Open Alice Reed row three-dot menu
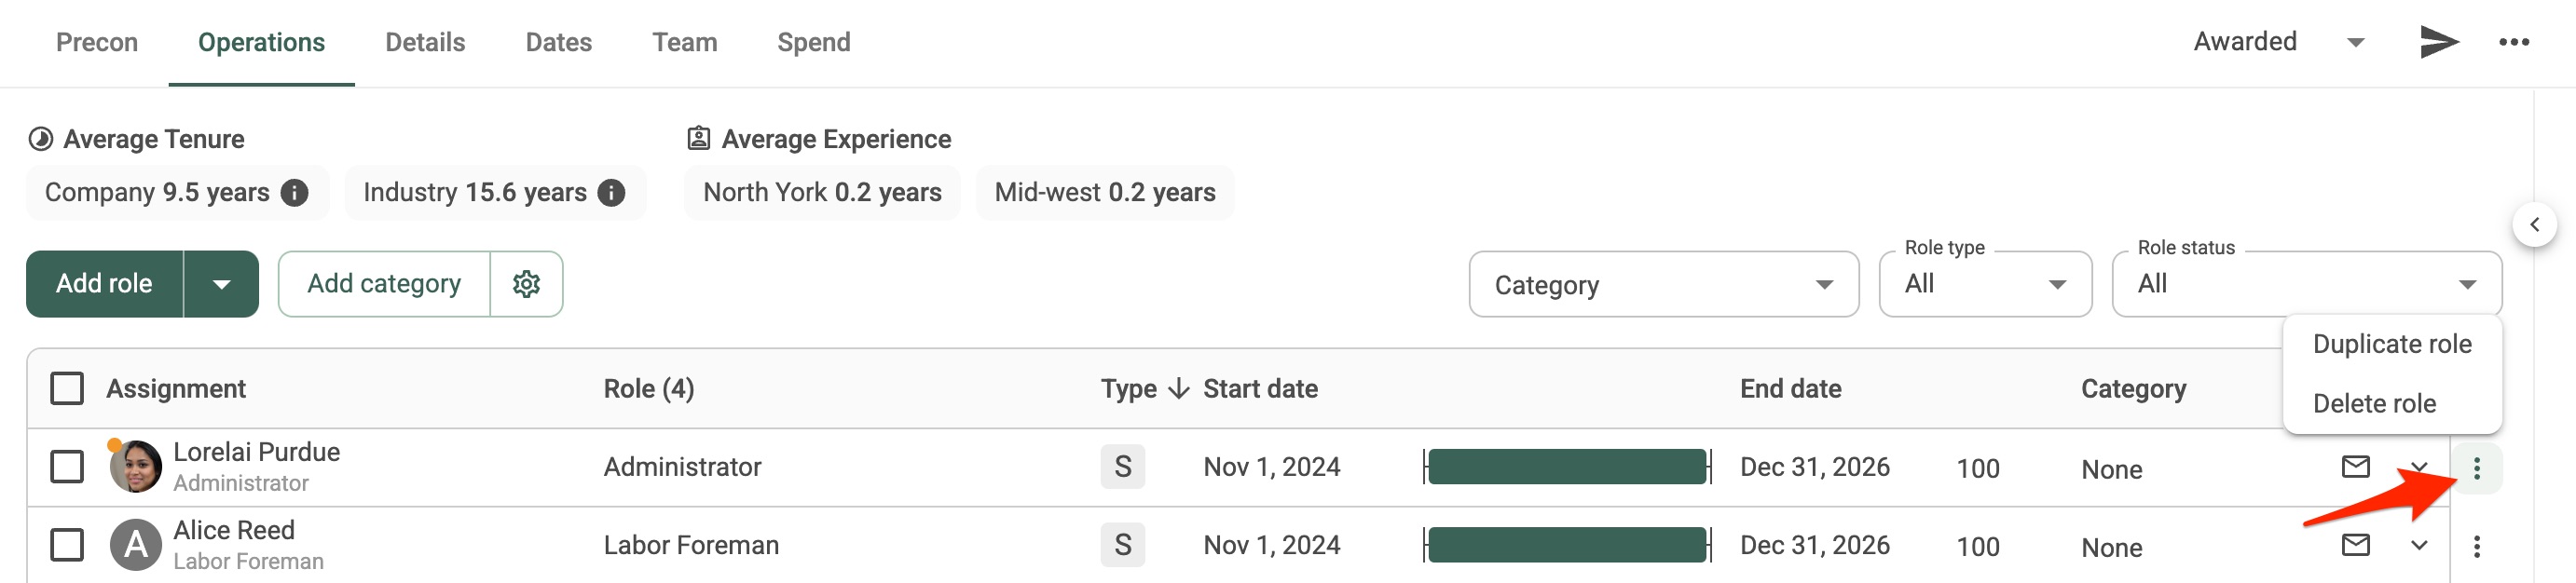The image size is (2576, 583). click(x=2476, y=546)
